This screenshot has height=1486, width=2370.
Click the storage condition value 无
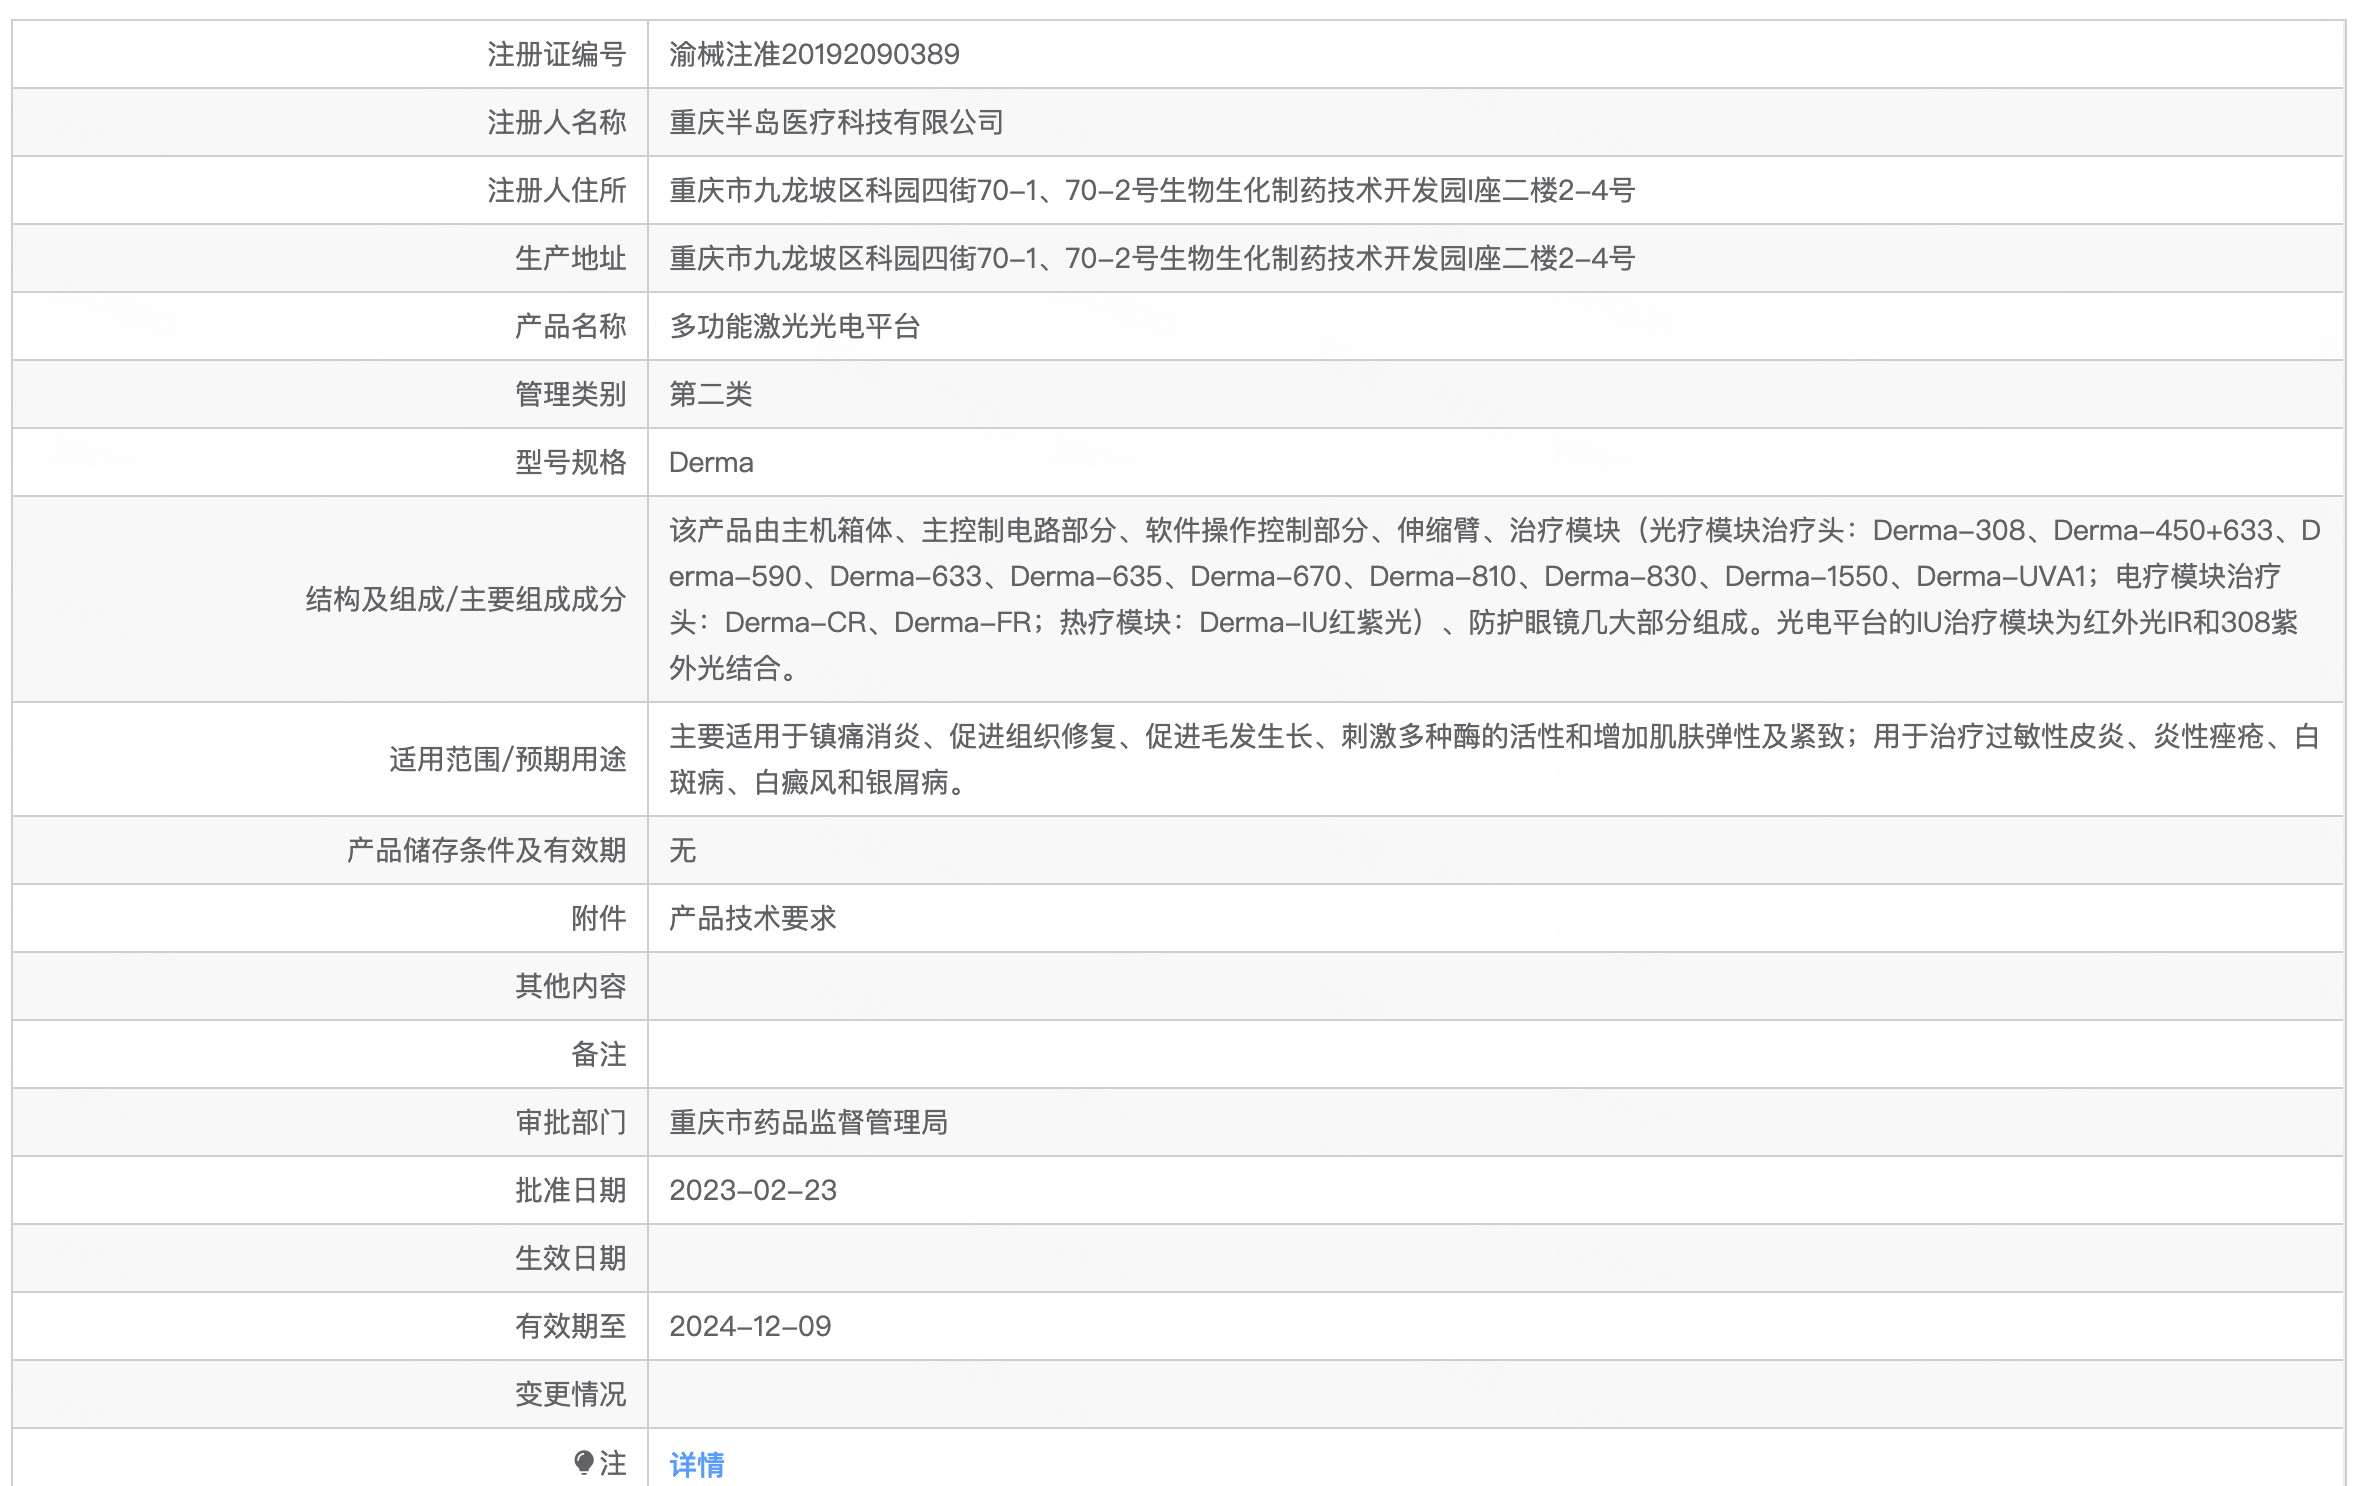683,850
